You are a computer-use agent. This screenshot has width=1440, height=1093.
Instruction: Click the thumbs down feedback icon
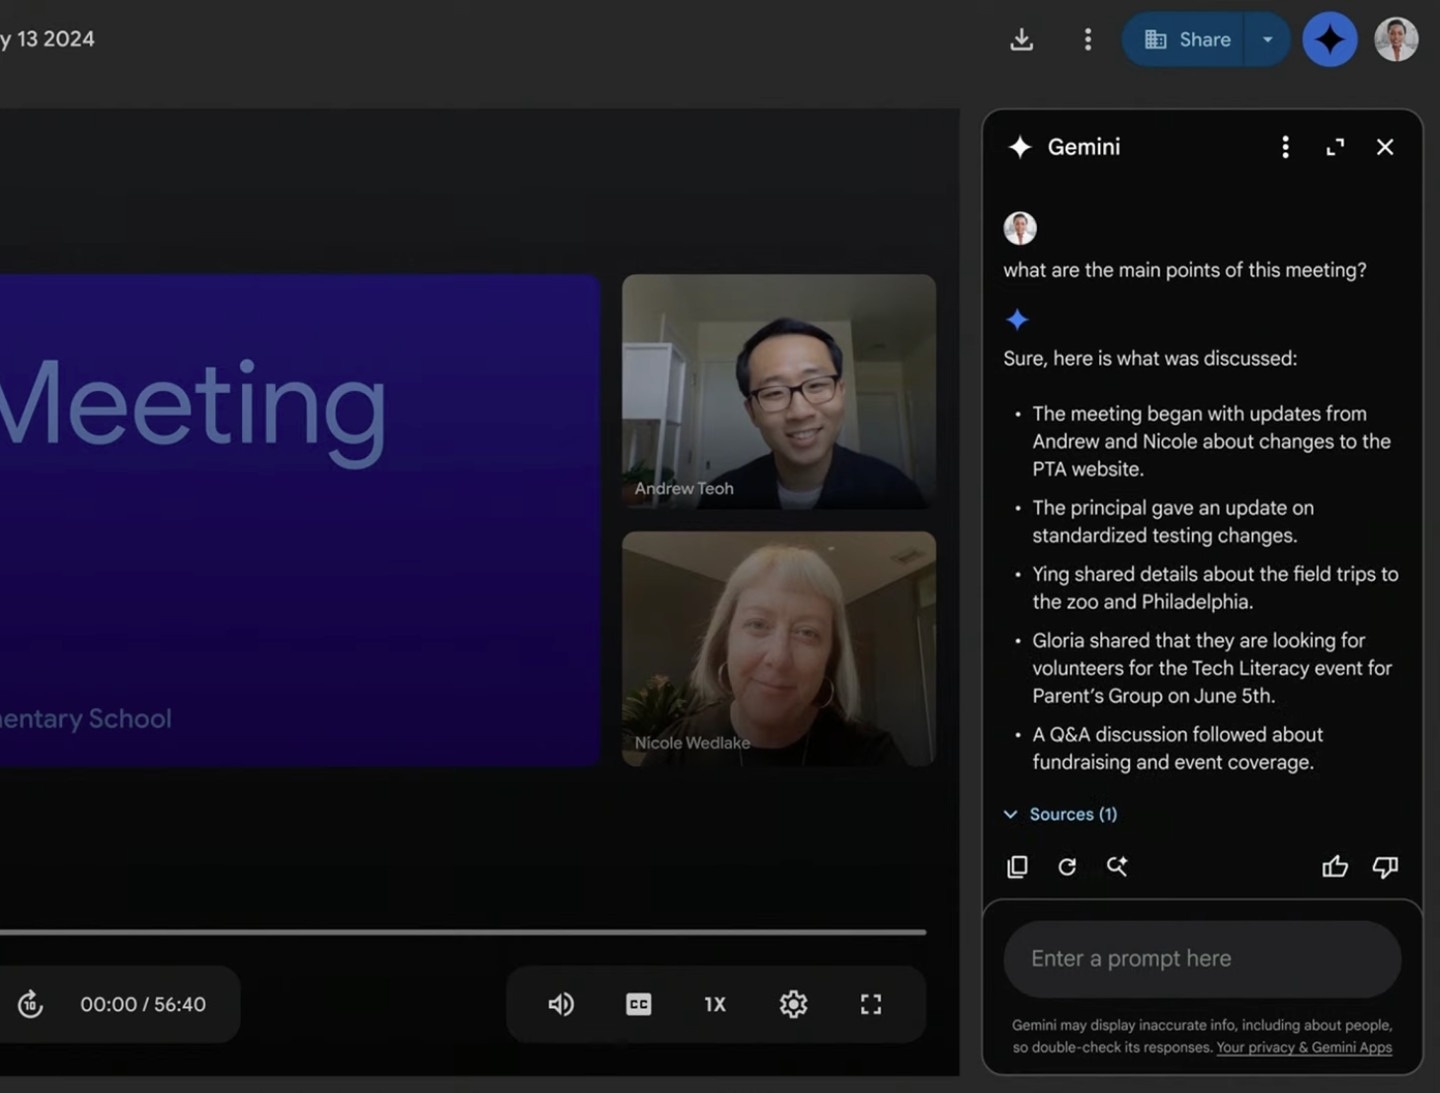[1385, 867]
